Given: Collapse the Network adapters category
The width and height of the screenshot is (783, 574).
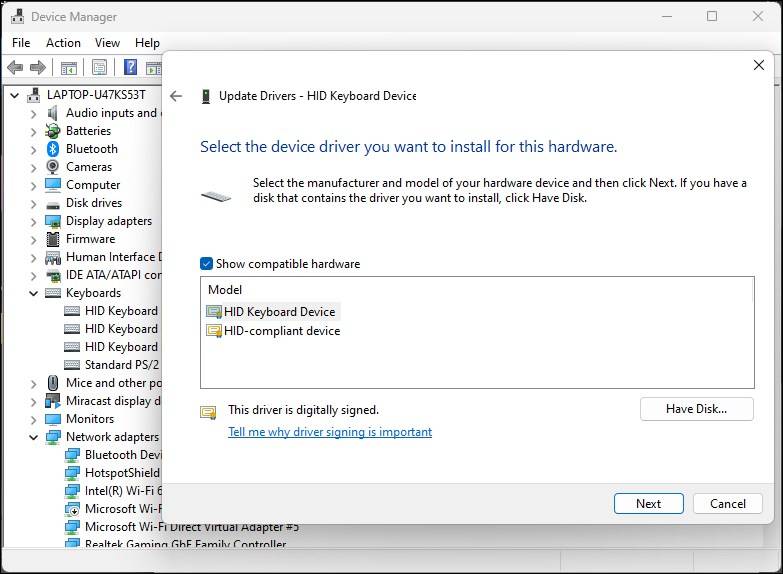Looking at the screenshot, I should 33,437.
